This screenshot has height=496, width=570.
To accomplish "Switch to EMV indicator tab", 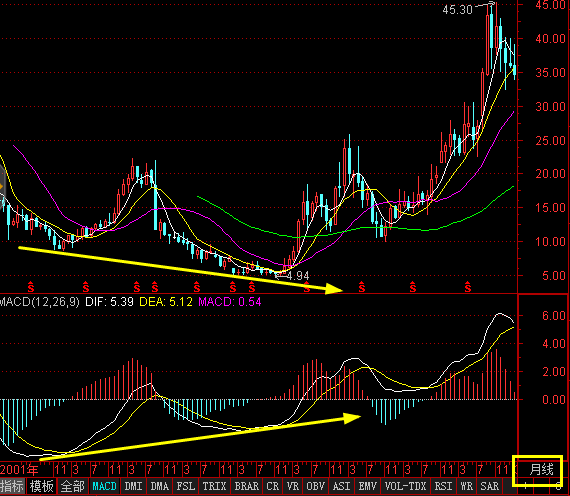I will point(368,486).
